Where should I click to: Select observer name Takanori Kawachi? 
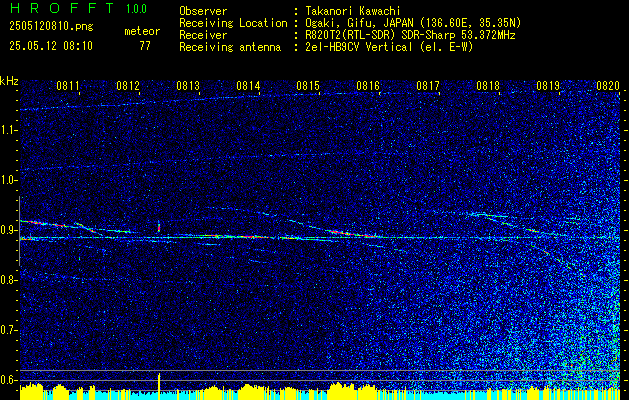[353, 11]
